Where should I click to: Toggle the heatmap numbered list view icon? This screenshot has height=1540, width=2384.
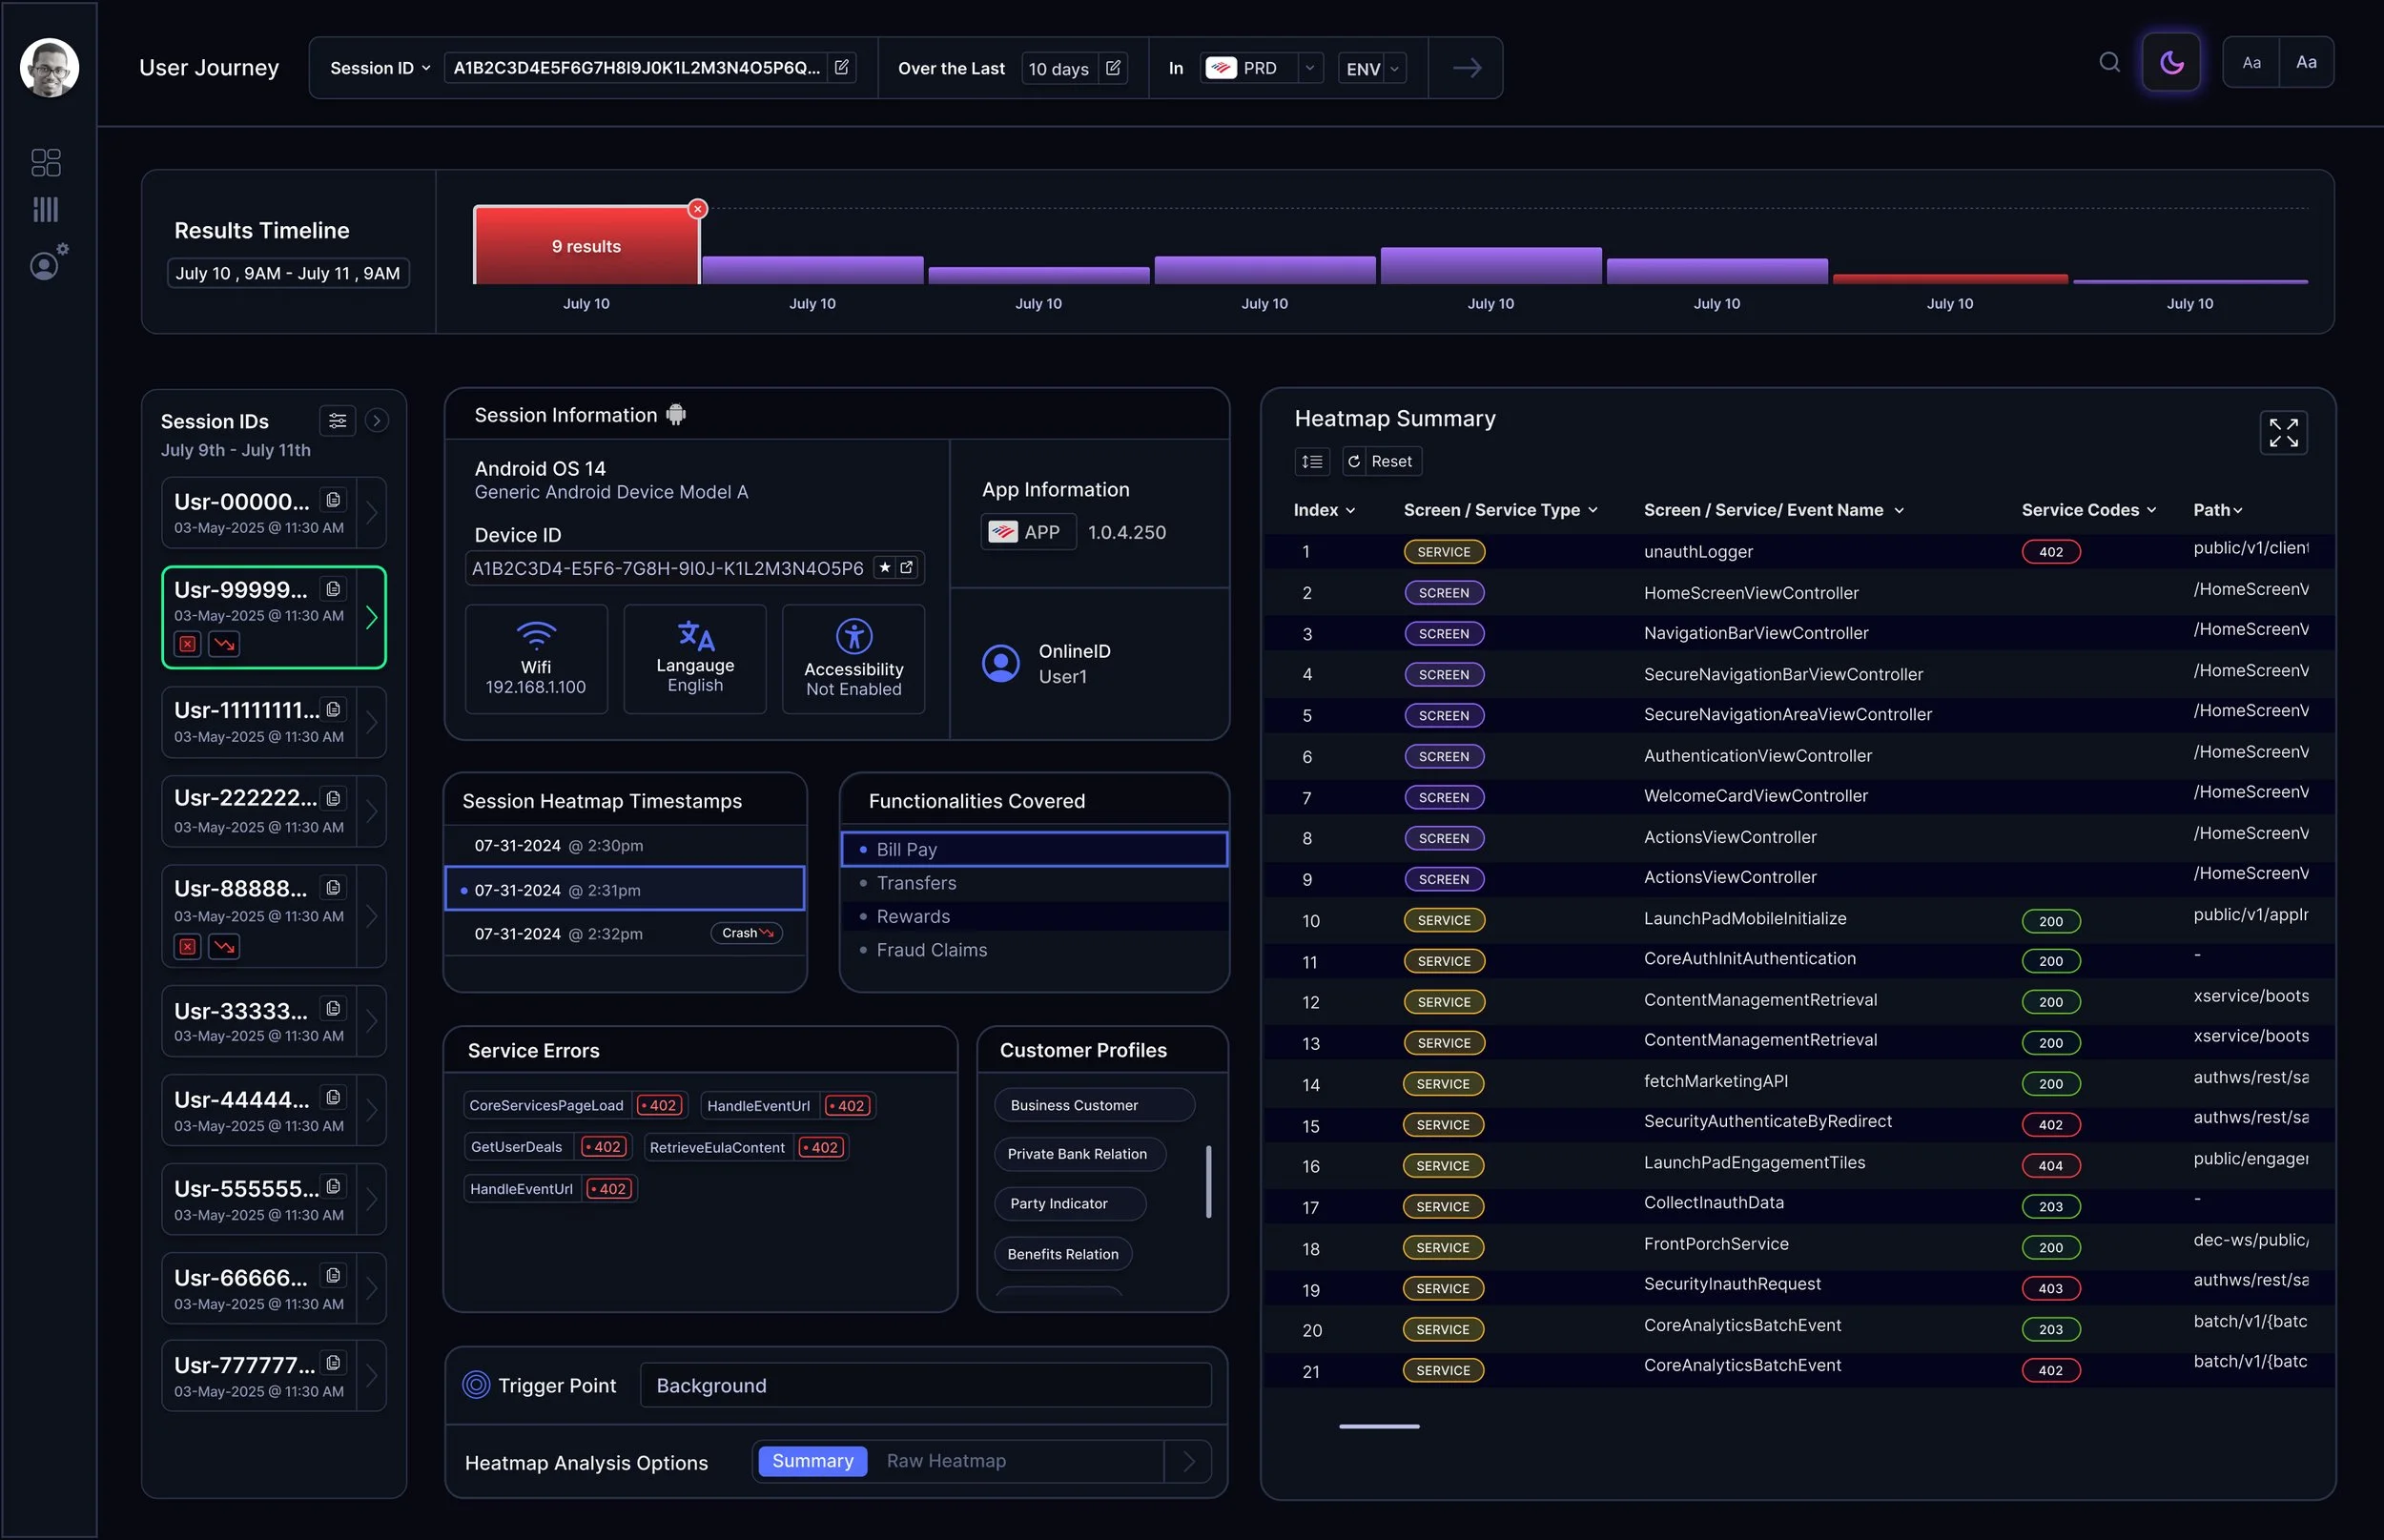tap(1312, 461)
